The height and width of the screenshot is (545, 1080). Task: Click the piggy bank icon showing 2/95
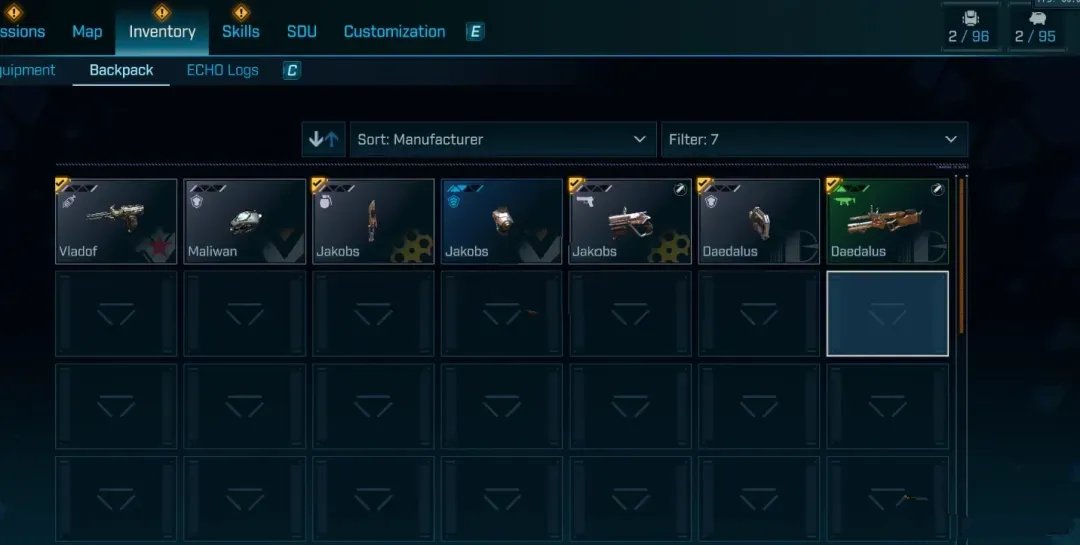pyautogui.click(x=1036, y=19)
